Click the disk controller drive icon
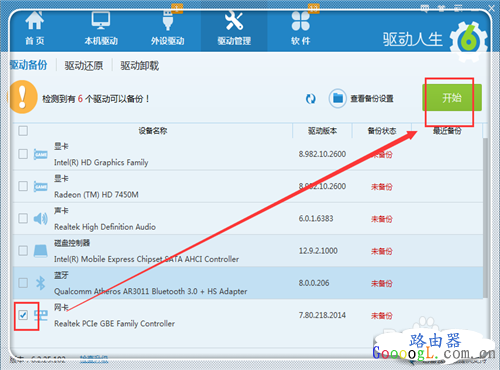The image size is (500, 370). [41, 251]
